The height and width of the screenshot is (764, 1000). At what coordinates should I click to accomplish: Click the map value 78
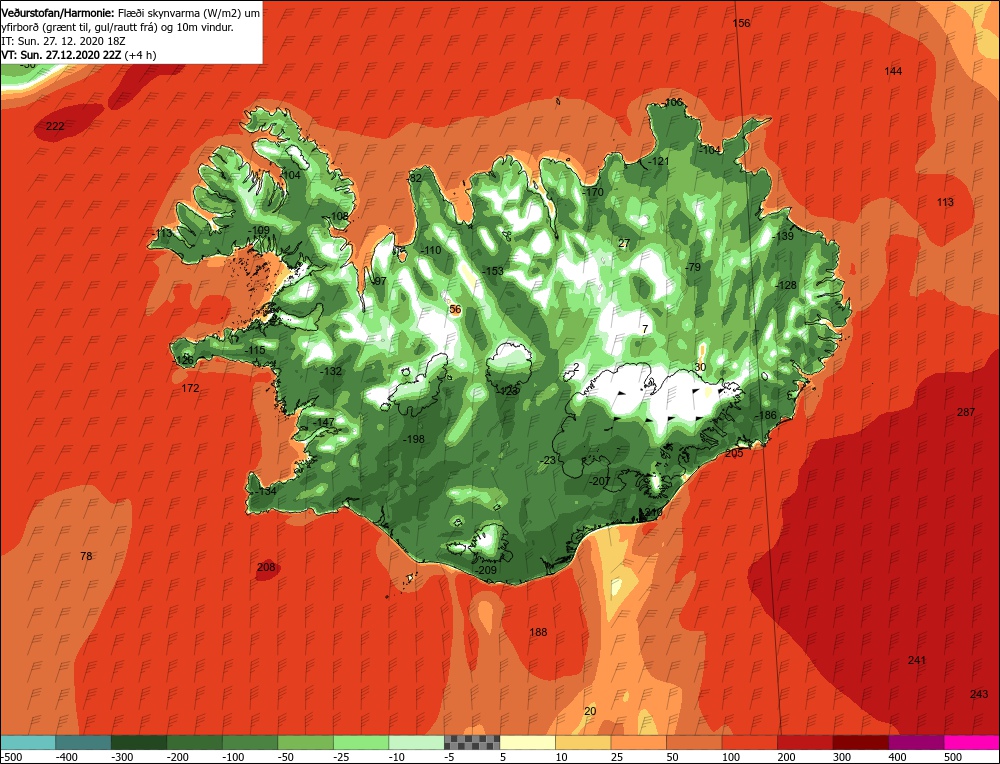(86, 556)
